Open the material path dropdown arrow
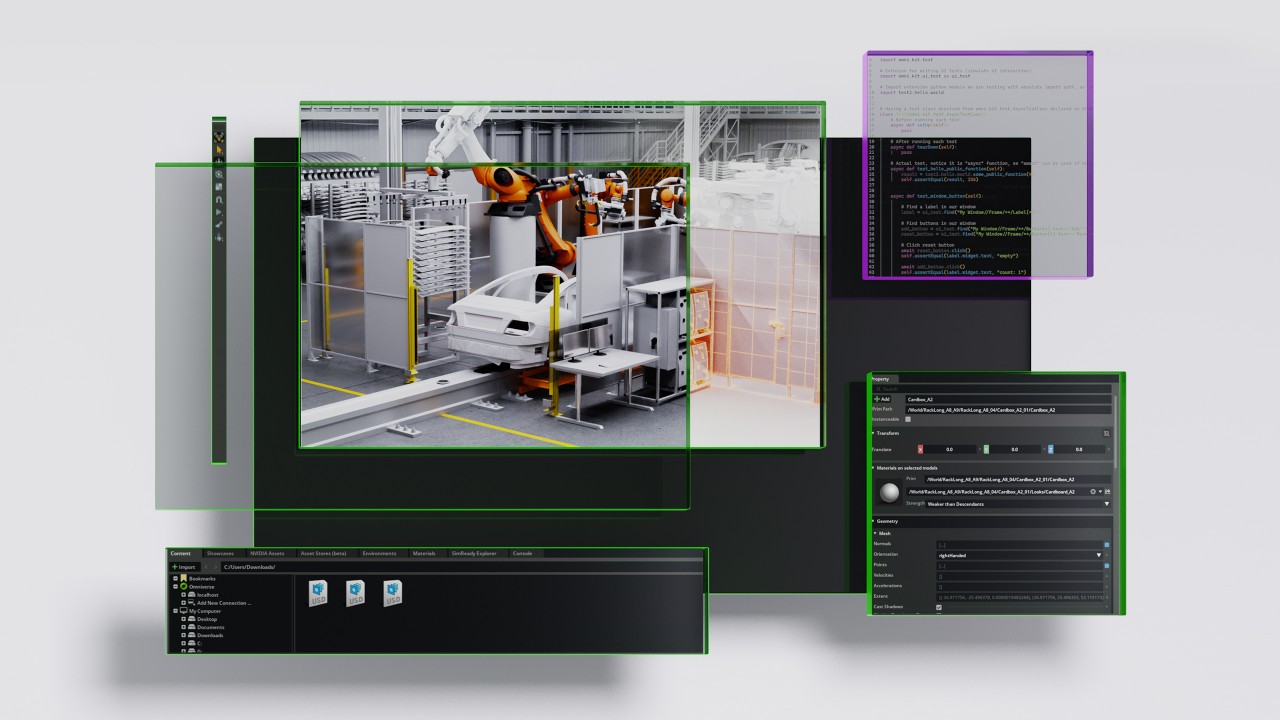Screen dimensions: 1280x720 (x=1100, y=492)
